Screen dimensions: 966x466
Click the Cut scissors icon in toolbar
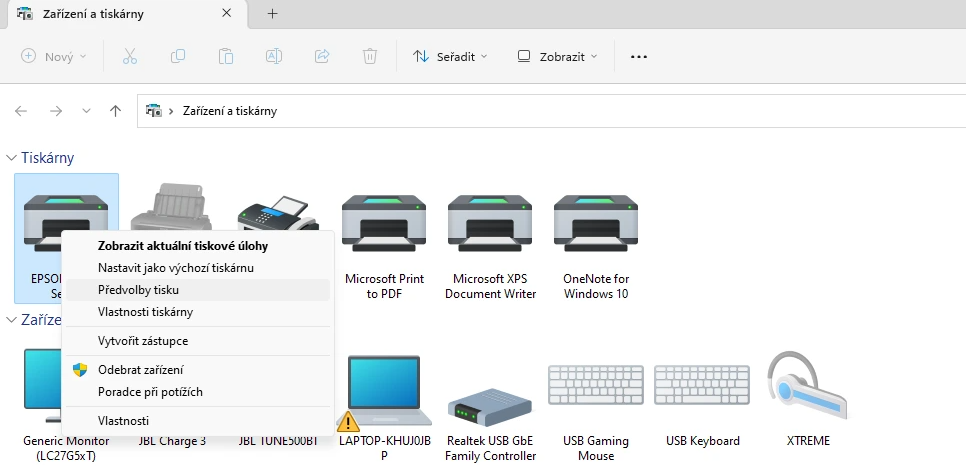pyautogui.click(x=129, y=57)
